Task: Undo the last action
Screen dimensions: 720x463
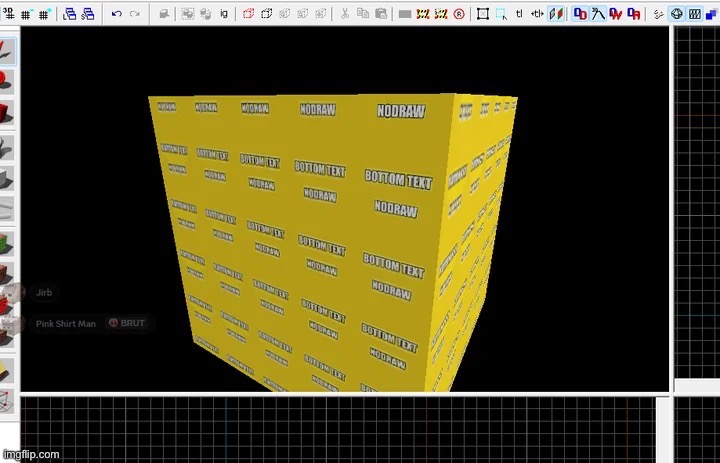Action: click(x=117, y=14)
